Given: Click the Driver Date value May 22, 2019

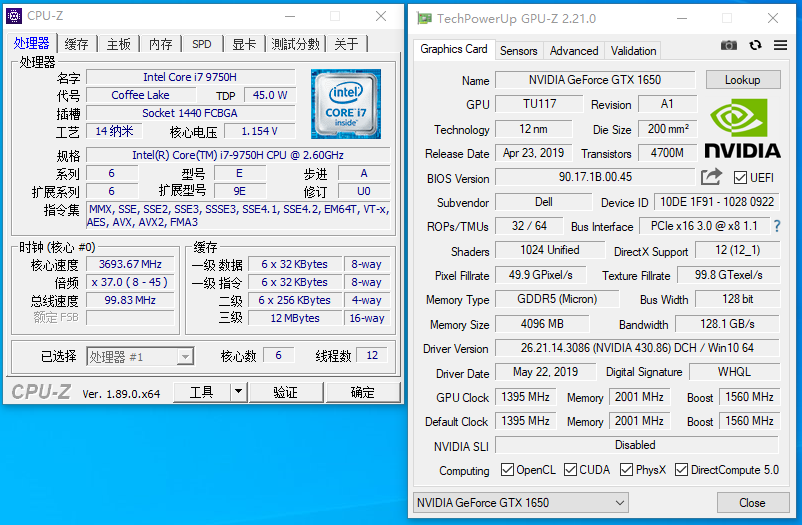Looking at the screenshot, I should pyautogui.click(x=545, y=371).
